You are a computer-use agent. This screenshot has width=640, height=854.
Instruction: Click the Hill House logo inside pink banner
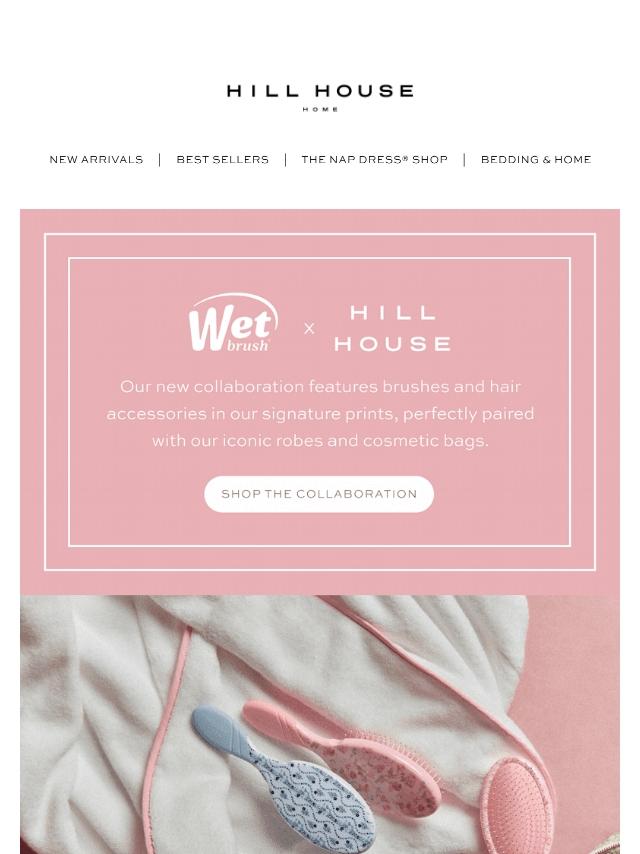pyautogui.click(x=393, y=328)
